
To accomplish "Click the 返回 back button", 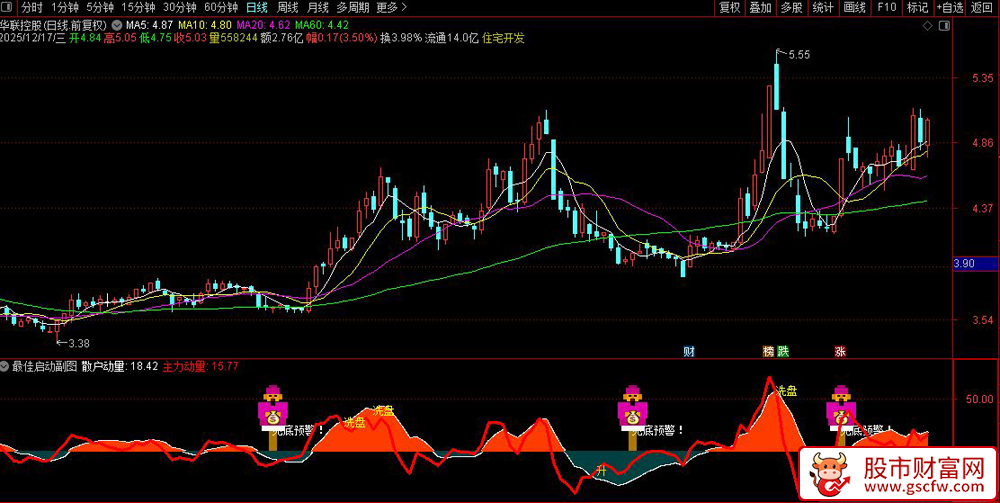I will [983, 8].
